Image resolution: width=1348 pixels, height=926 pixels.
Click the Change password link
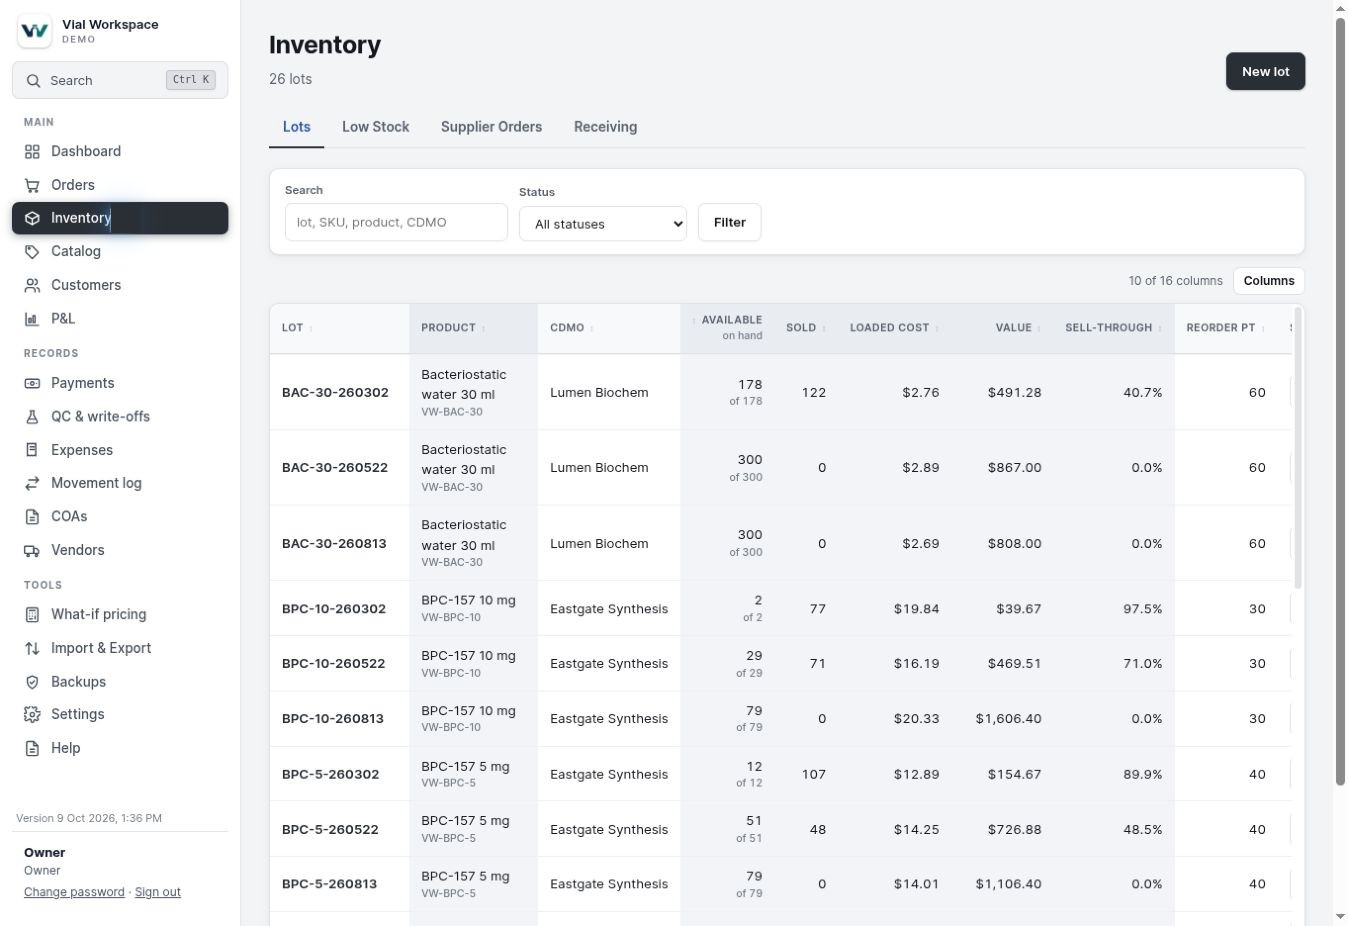74,892
